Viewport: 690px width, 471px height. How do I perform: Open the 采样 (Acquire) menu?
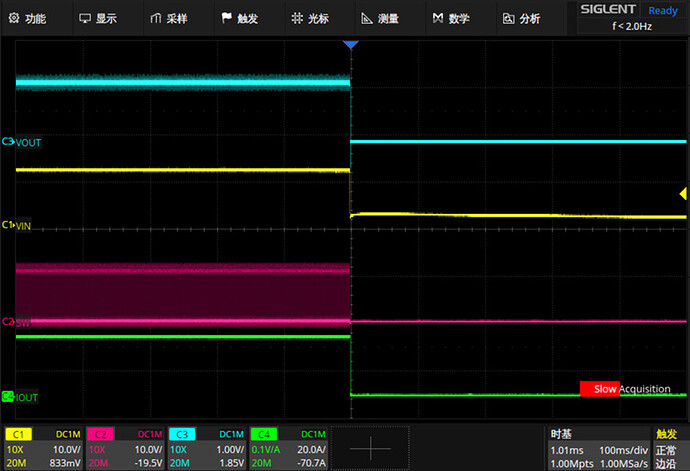179,18
